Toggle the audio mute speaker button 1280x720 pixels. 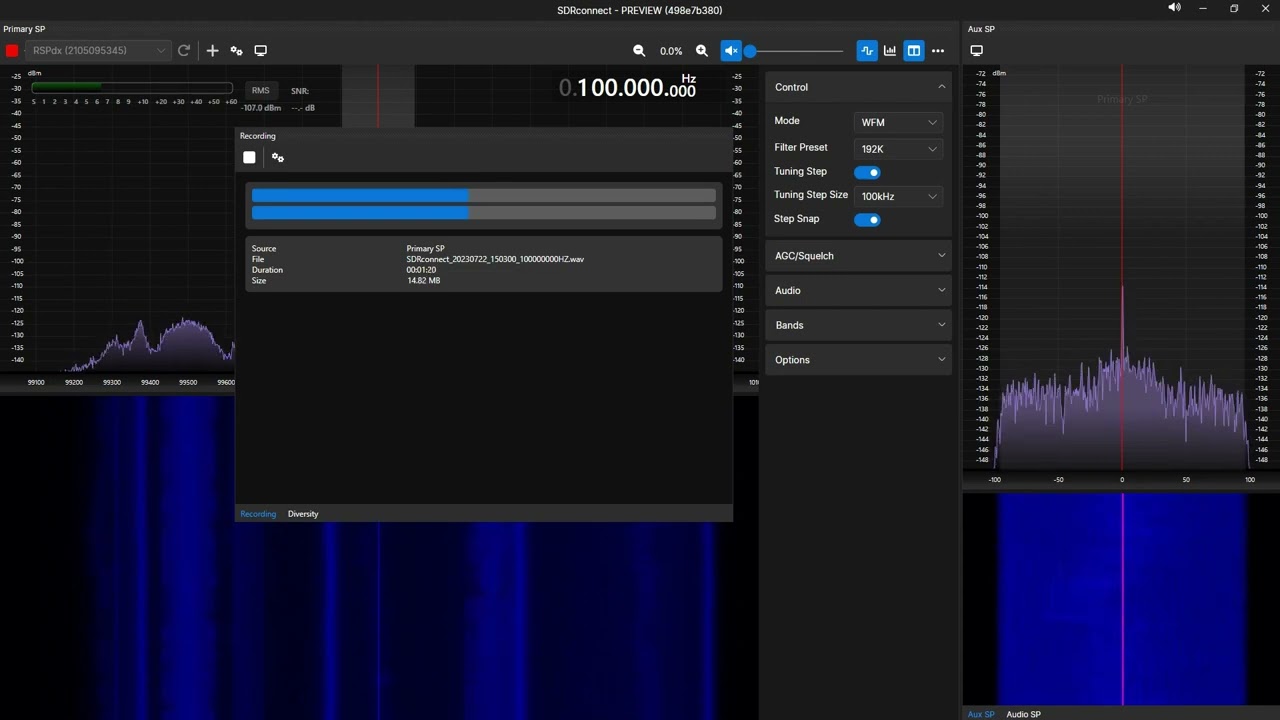[x=731, y=51]
